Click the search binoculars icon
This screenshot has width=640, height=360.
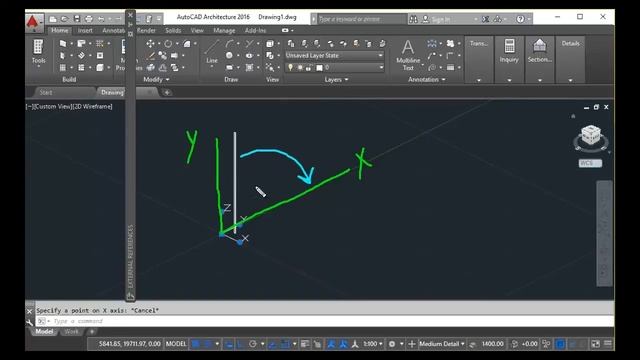[x=413, y=19]
